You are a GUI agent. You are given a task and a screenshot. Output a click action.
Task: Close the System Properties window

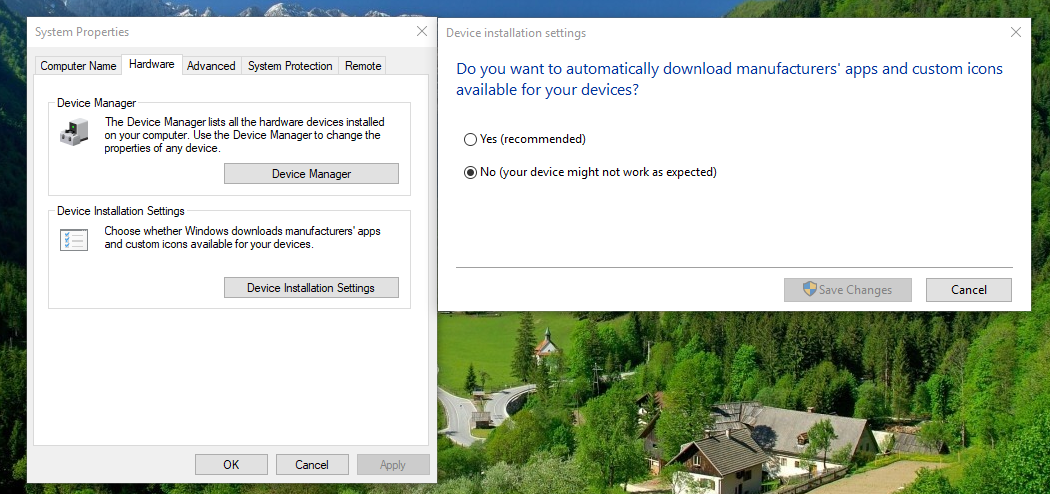[x=422, y=32]
